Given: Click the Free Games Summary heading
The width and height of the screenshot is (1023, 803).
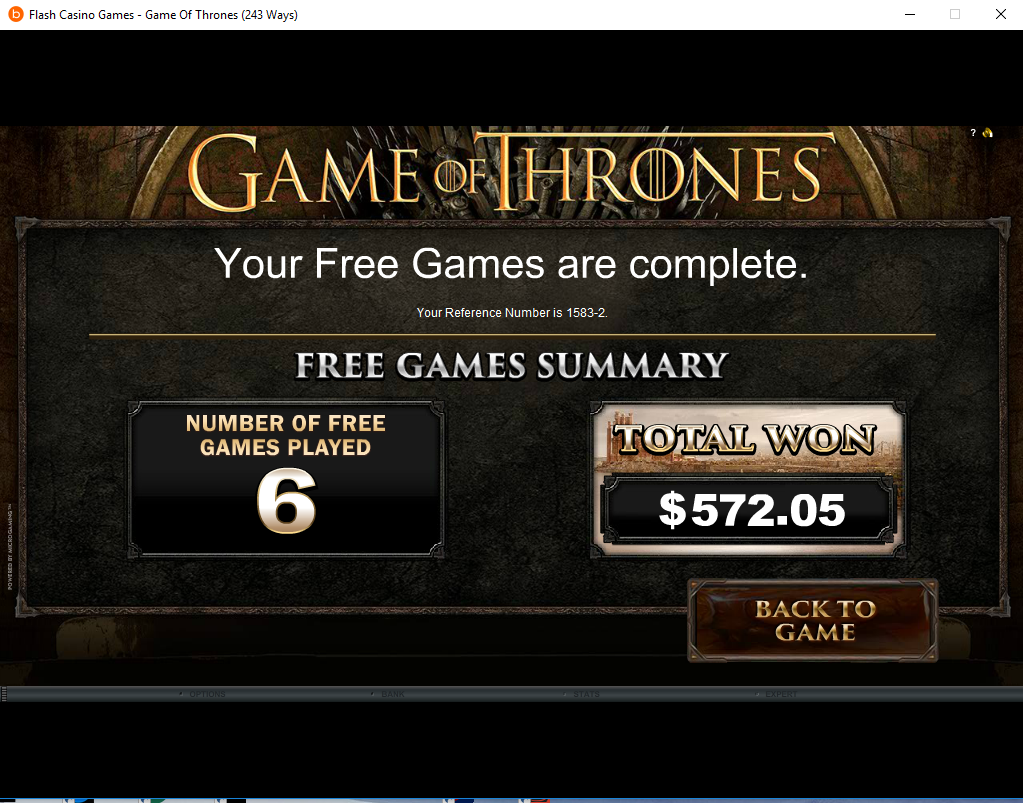Looking at the screenshot, I should coord(512,365).
